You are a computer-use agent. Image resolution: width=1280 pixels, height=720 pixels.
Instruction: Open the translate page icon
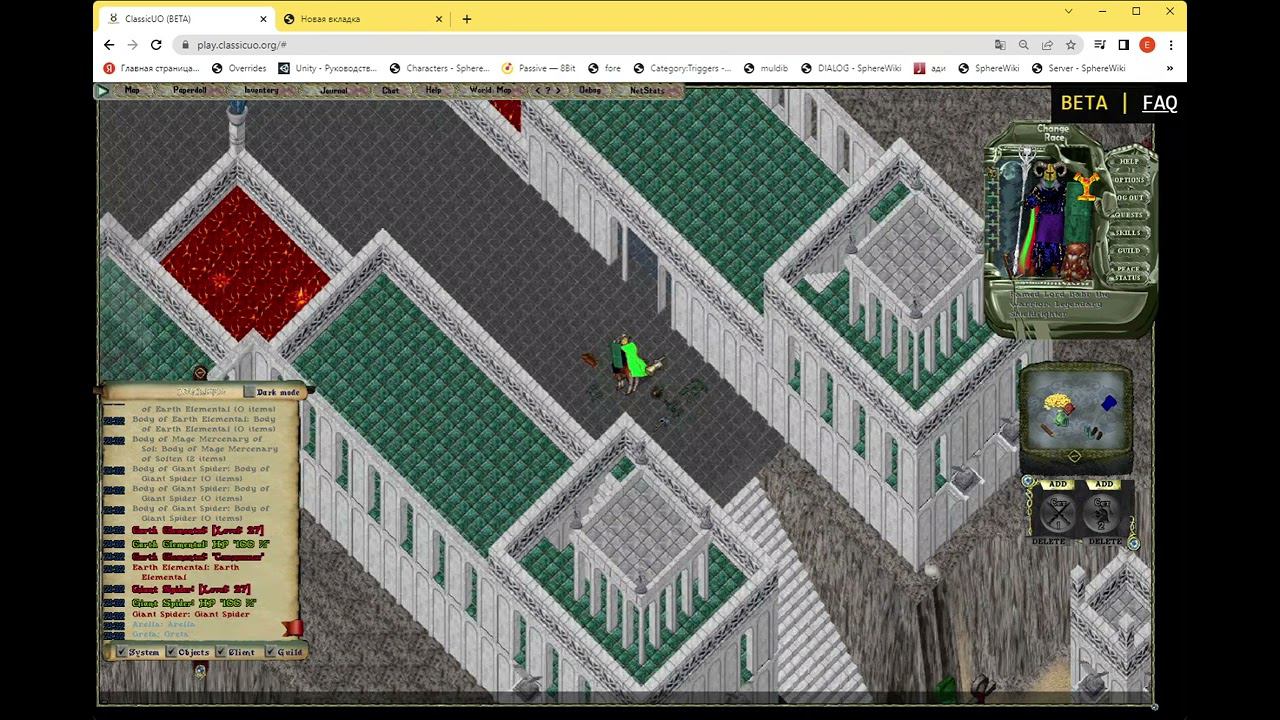click(999, 45)
